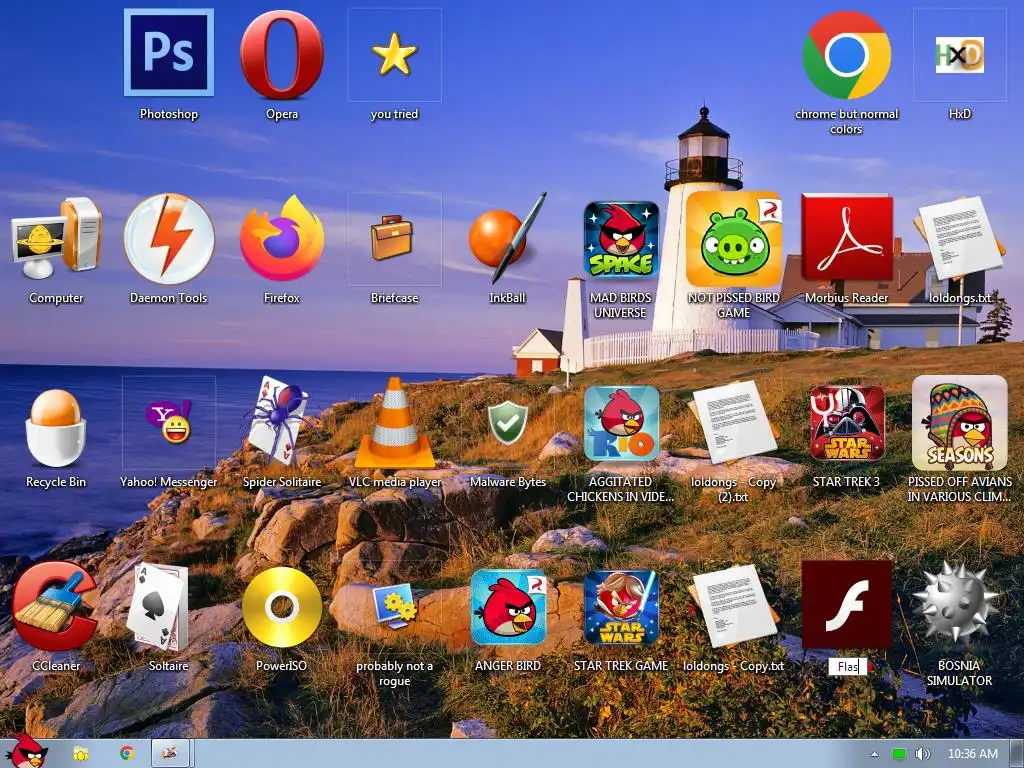The width and height of the screenshot is (1024, 768).
Task: Select the STAR TREK GAME icon
Action: coord(621,607)
